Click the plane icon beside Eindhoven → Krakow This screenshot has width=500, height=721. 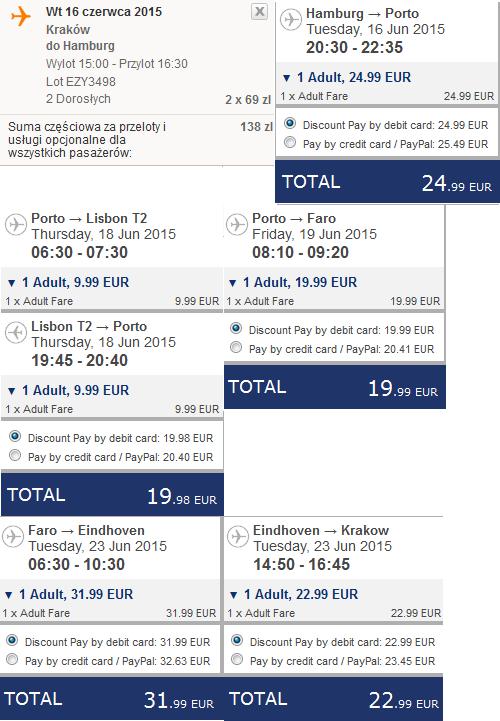point(238,537)
